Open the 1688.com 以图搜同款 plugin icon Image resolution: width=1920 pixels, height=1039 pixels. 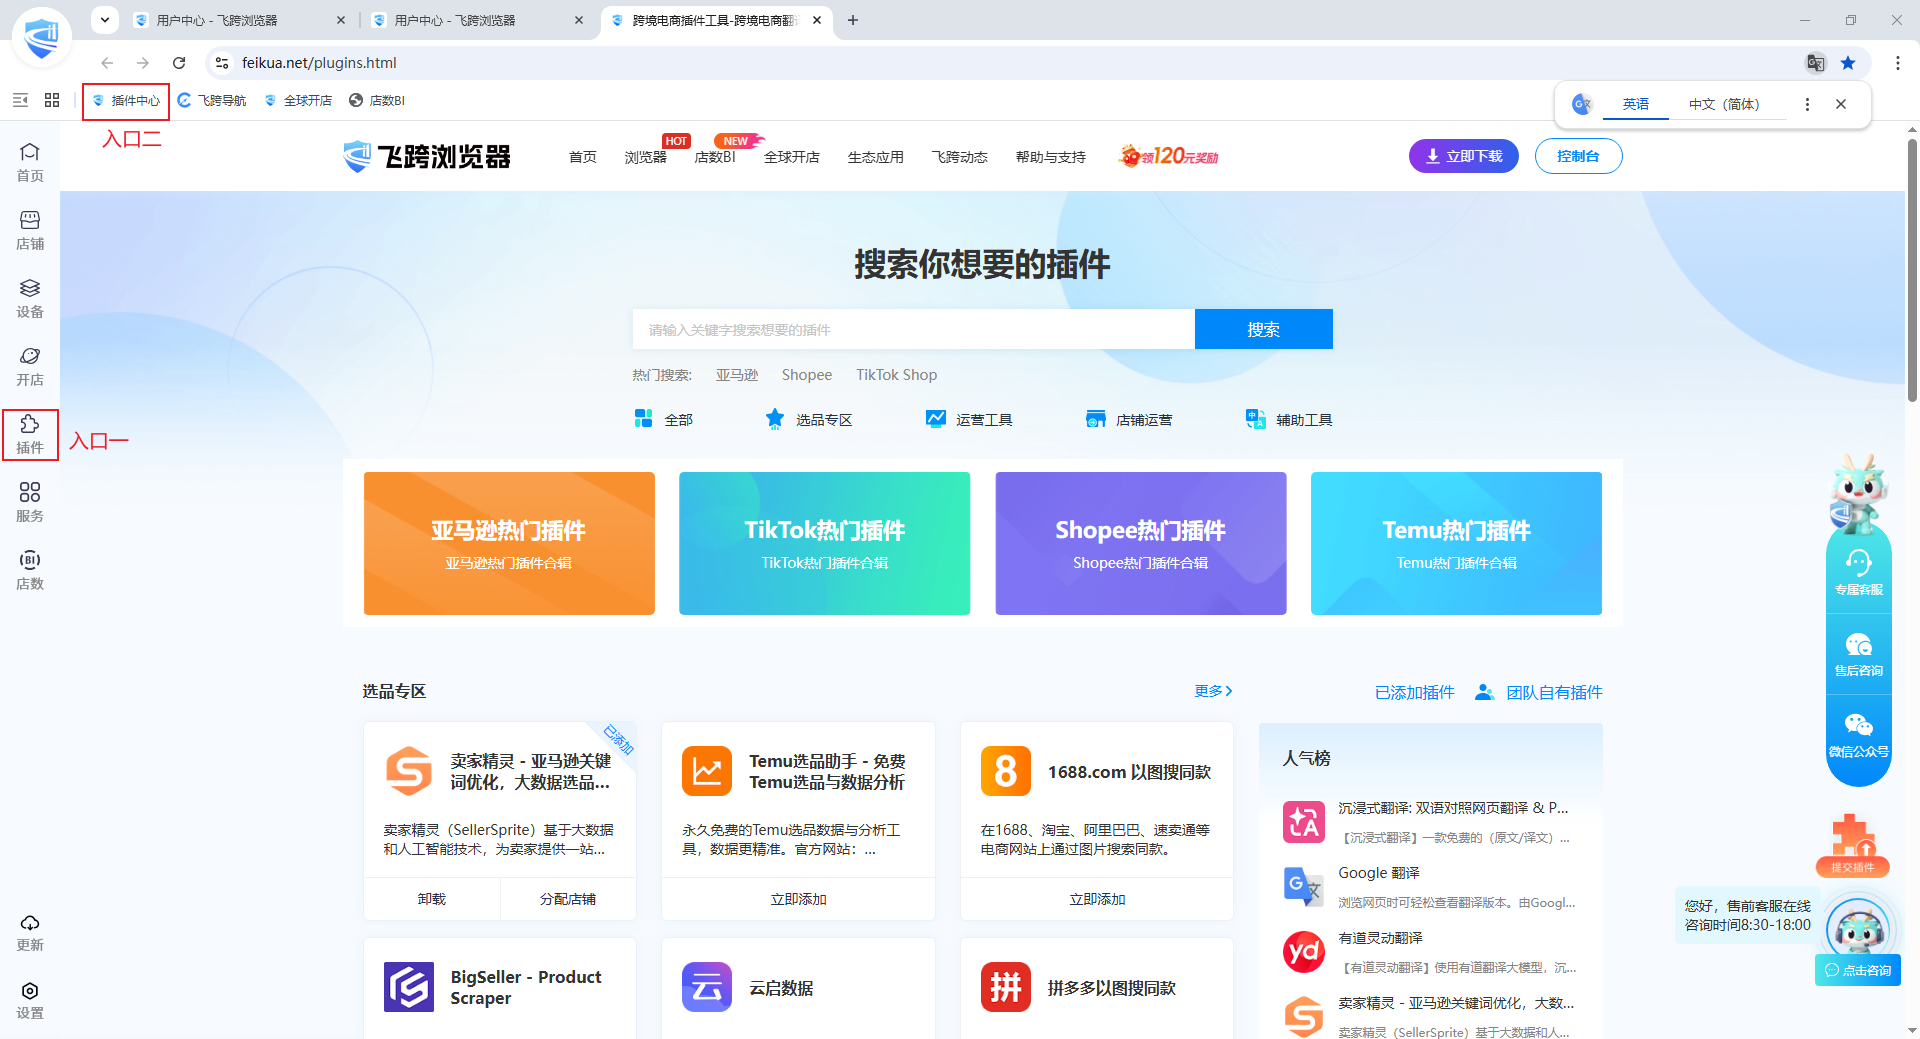[x=1005, y=771]
